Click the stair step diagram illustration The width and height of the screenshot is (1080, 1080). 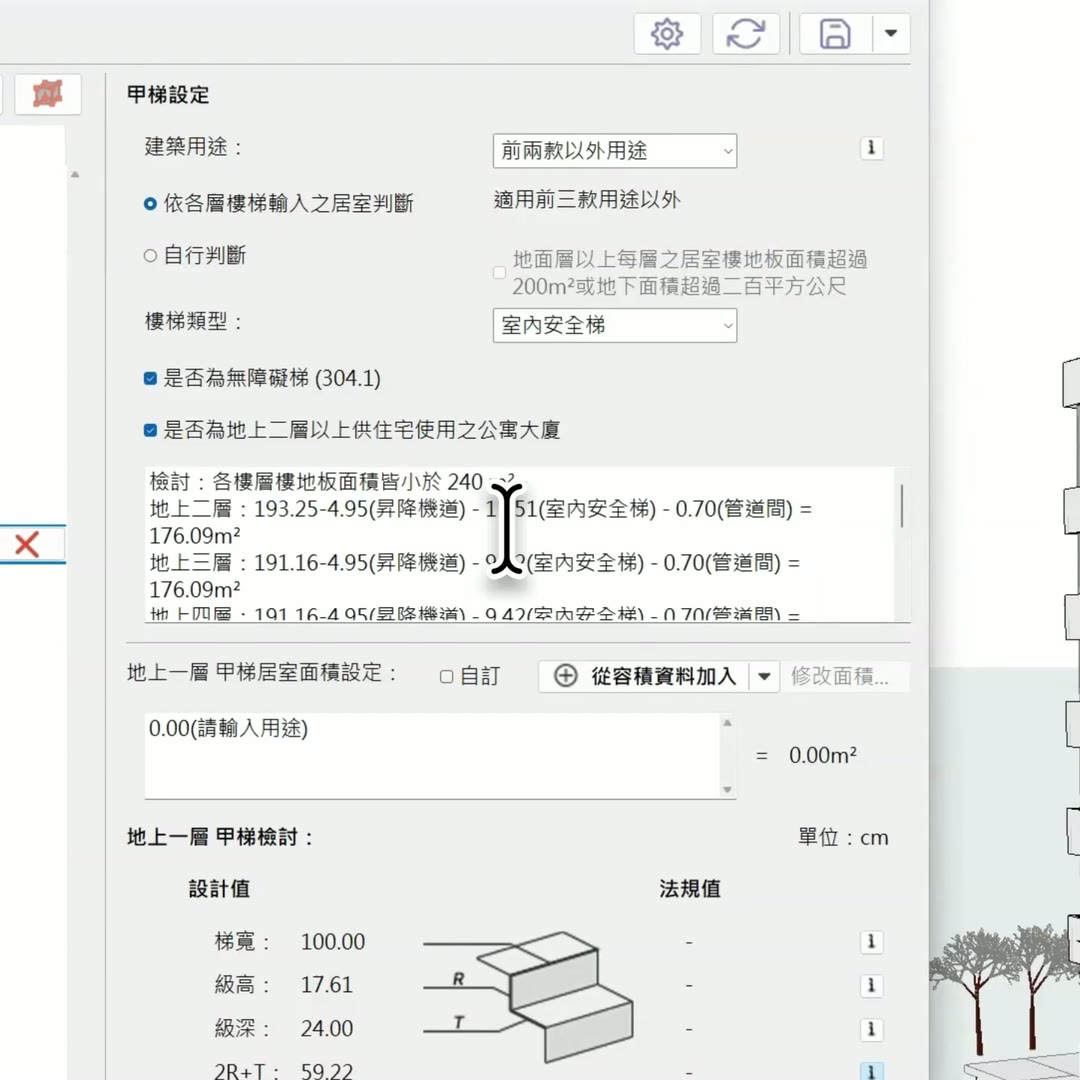tap(530, 995)
